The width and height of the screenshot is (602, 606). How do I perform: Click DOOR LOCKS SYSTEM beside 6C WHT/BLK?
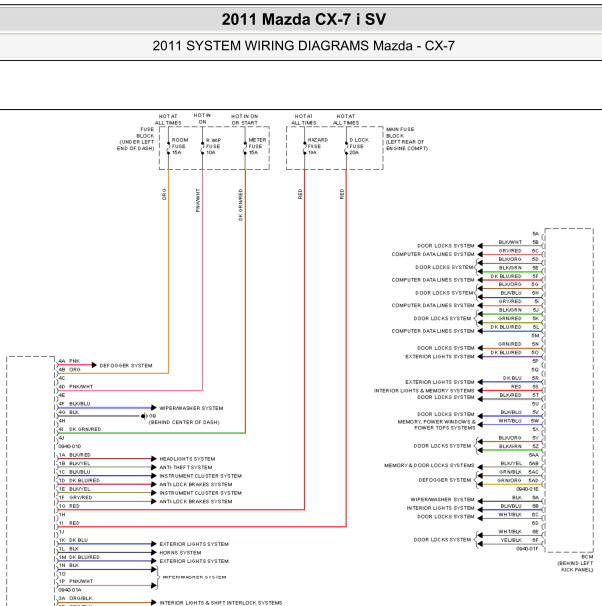pyautogui.click(x=446, y=516)
